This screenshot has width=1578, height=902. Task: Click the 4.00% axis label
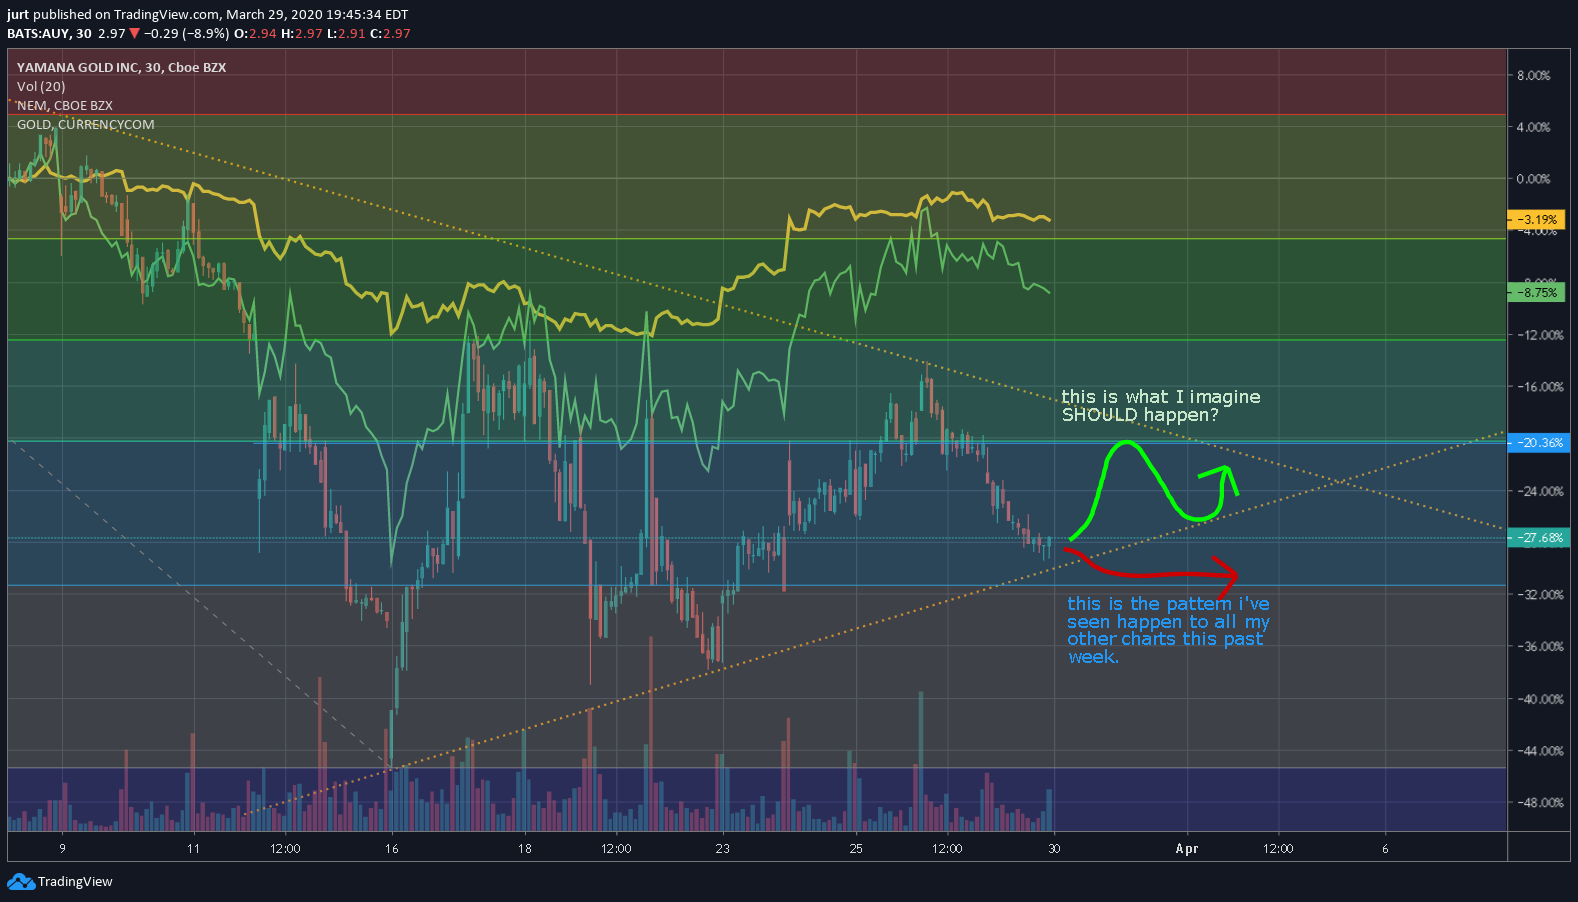(x=1534, y=127)
